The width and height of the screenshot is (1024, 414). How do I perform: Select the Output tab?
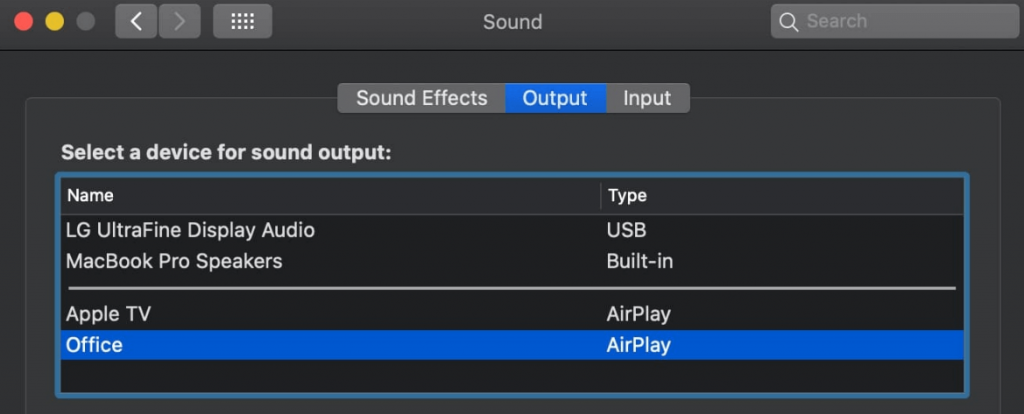(x=555, y=98)
